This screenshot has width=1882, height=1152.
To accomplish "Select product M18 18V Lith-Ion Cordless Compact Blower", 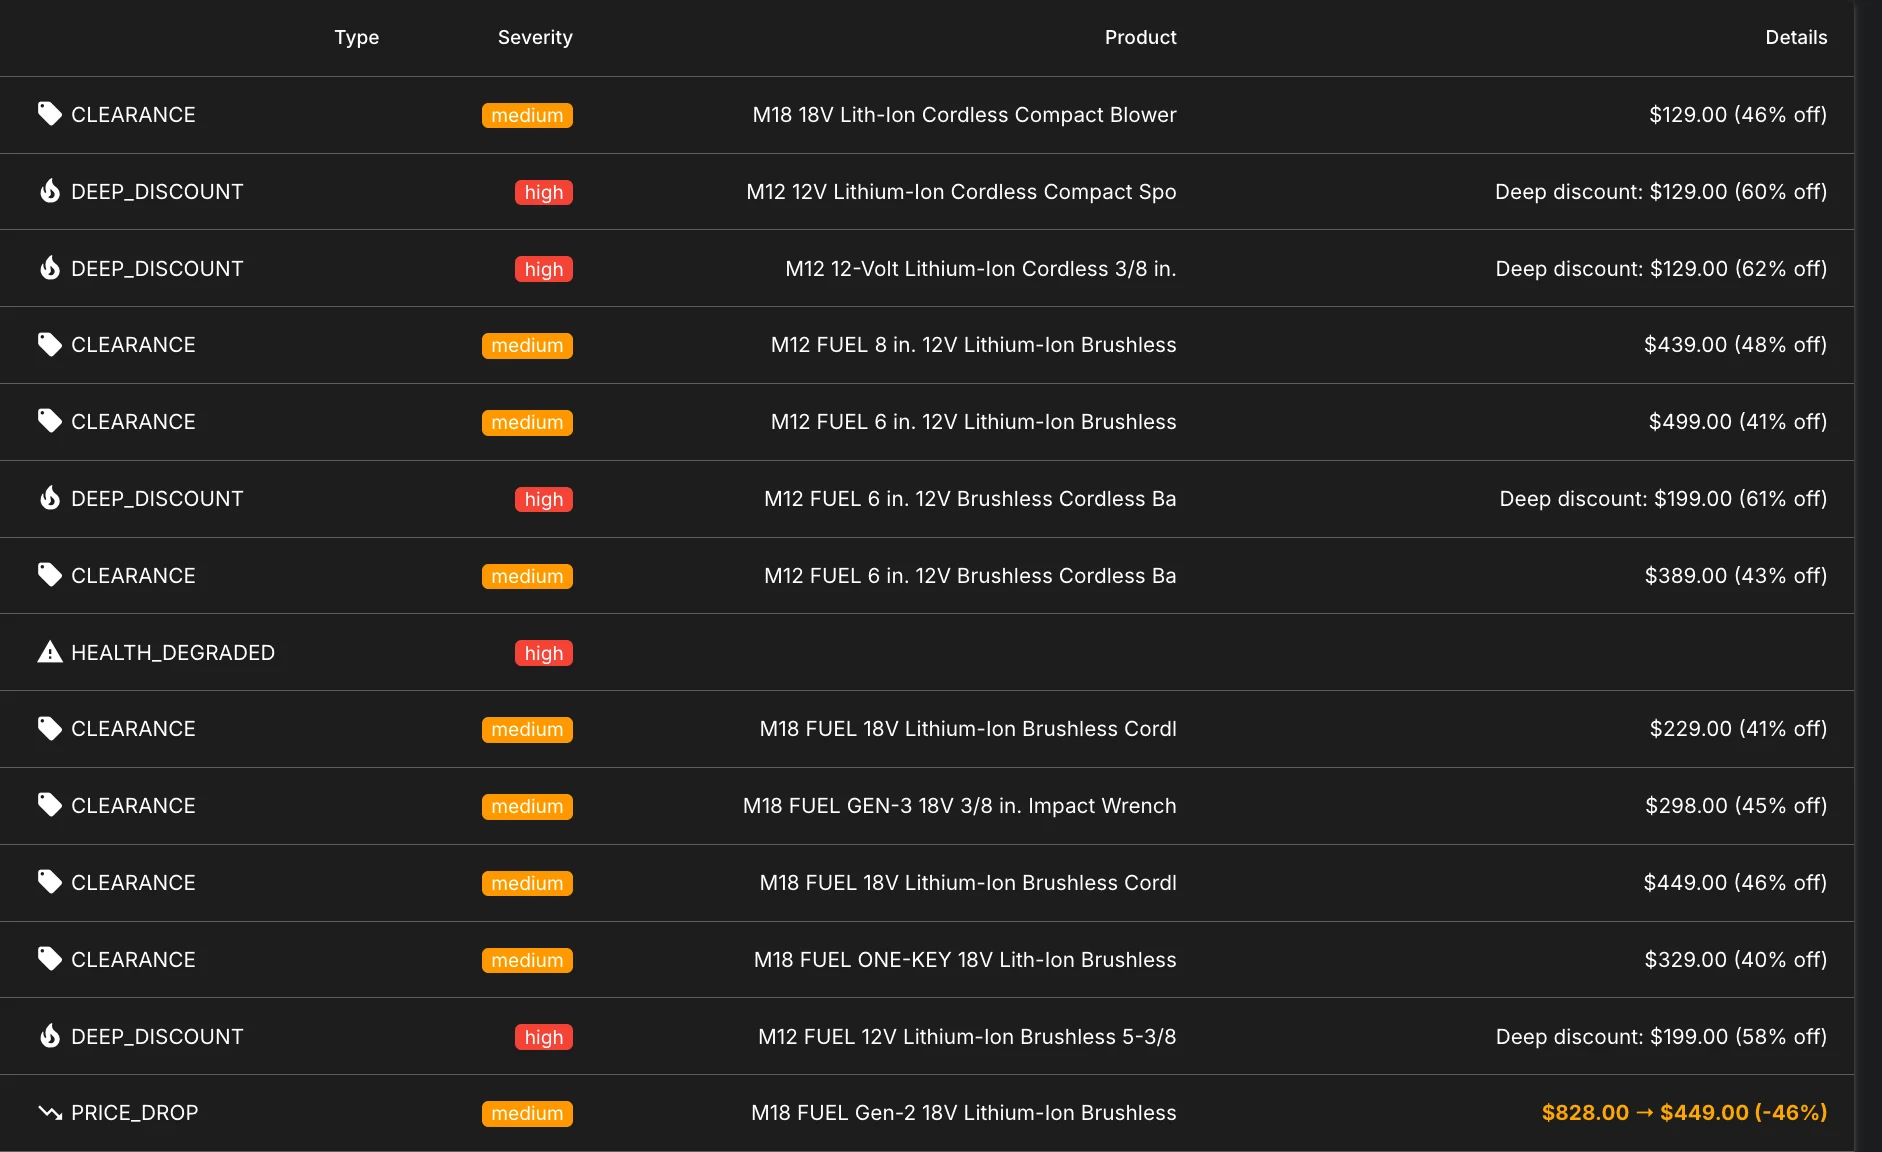I will [964, 115].
